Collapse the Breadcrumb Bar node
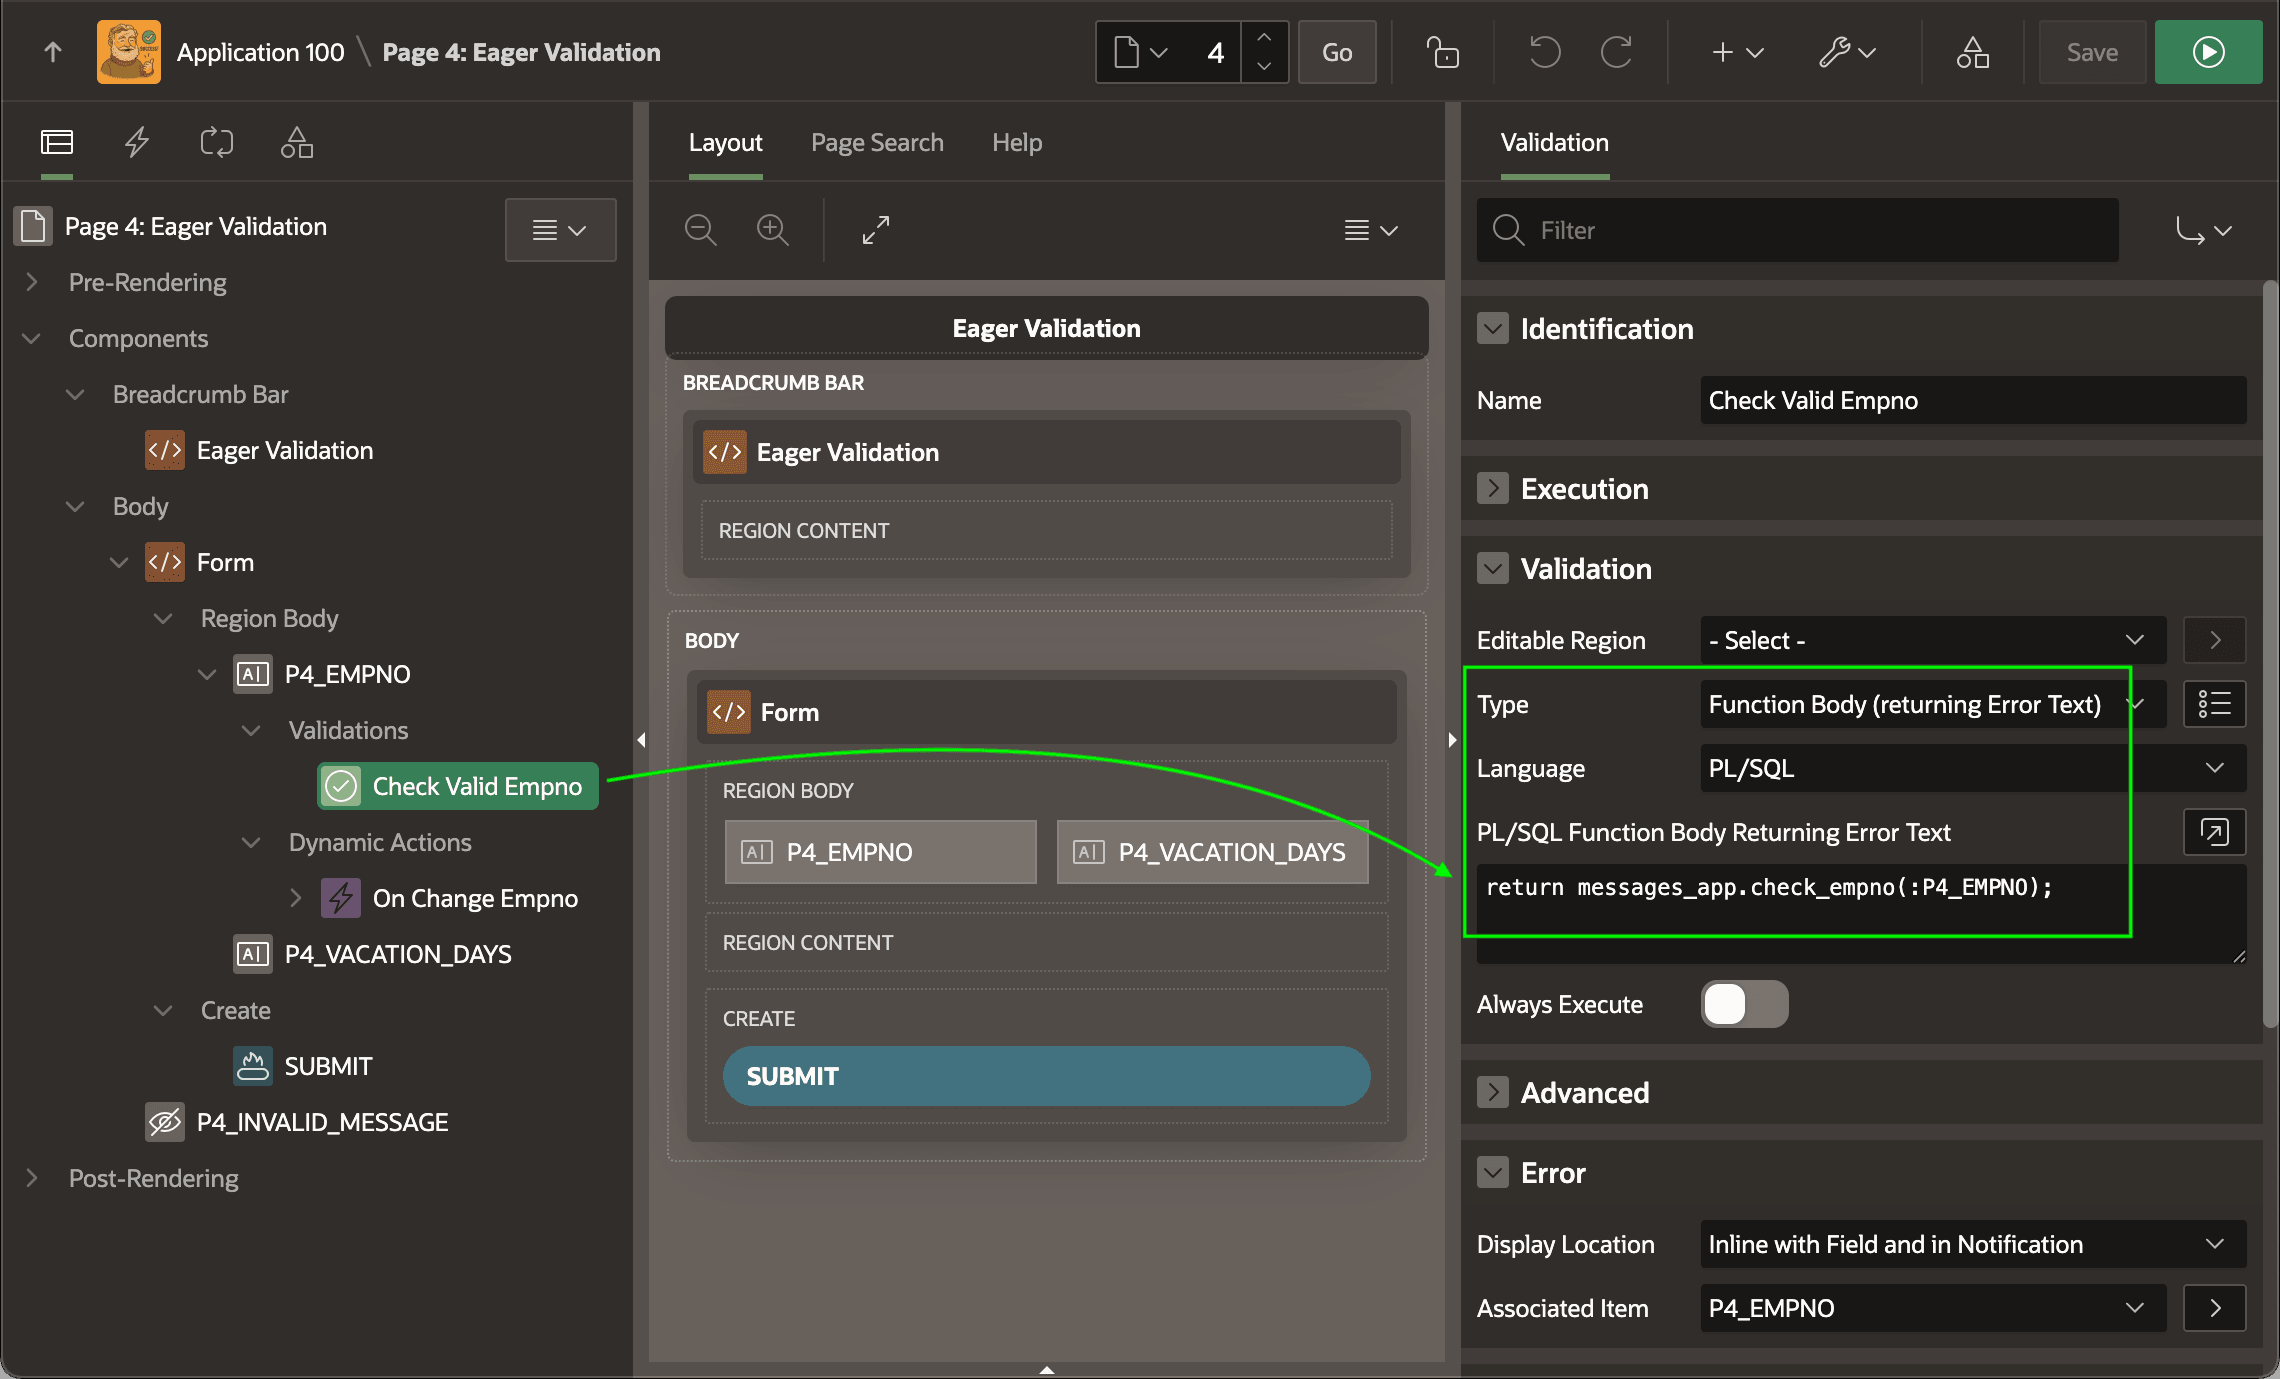The height and width of the screenshot is (1379, 2280). [75, 394]
